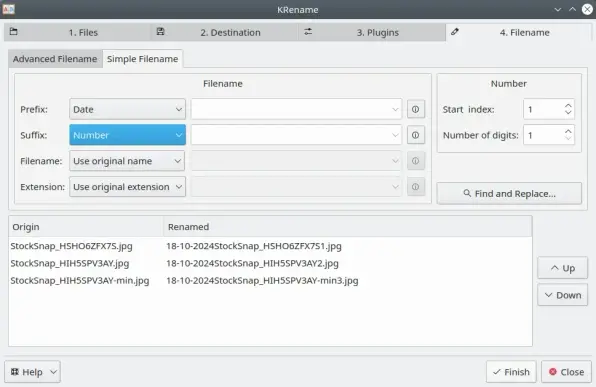Switch to the 2. Destination tab

224,32
